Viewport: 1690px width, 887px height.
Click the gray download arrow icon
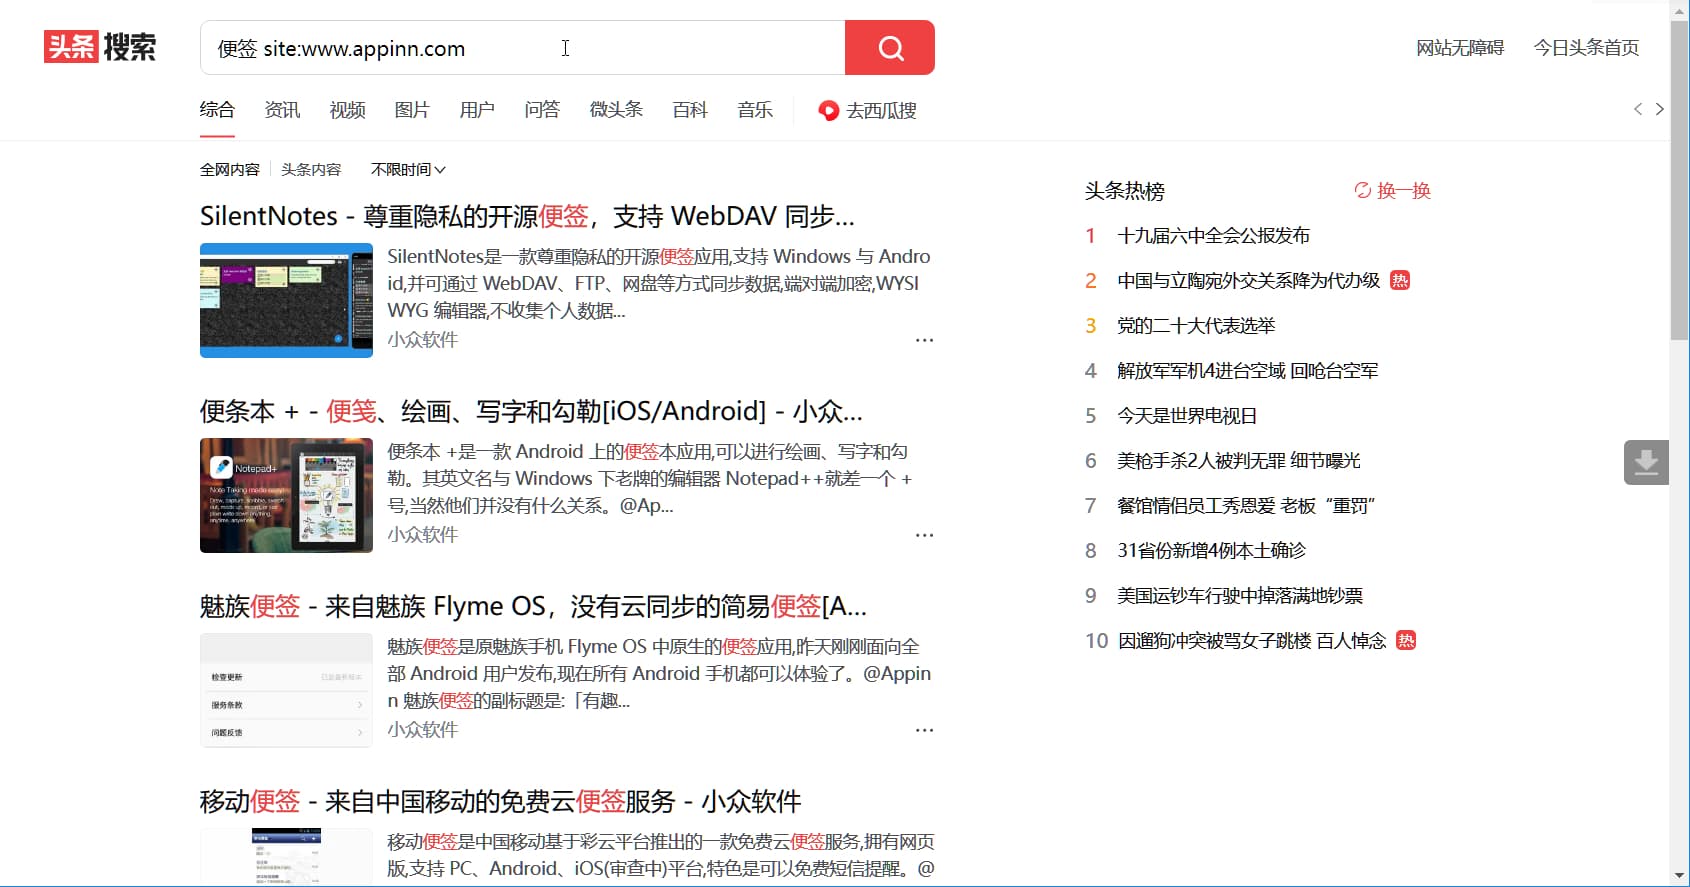(1646, 462)
